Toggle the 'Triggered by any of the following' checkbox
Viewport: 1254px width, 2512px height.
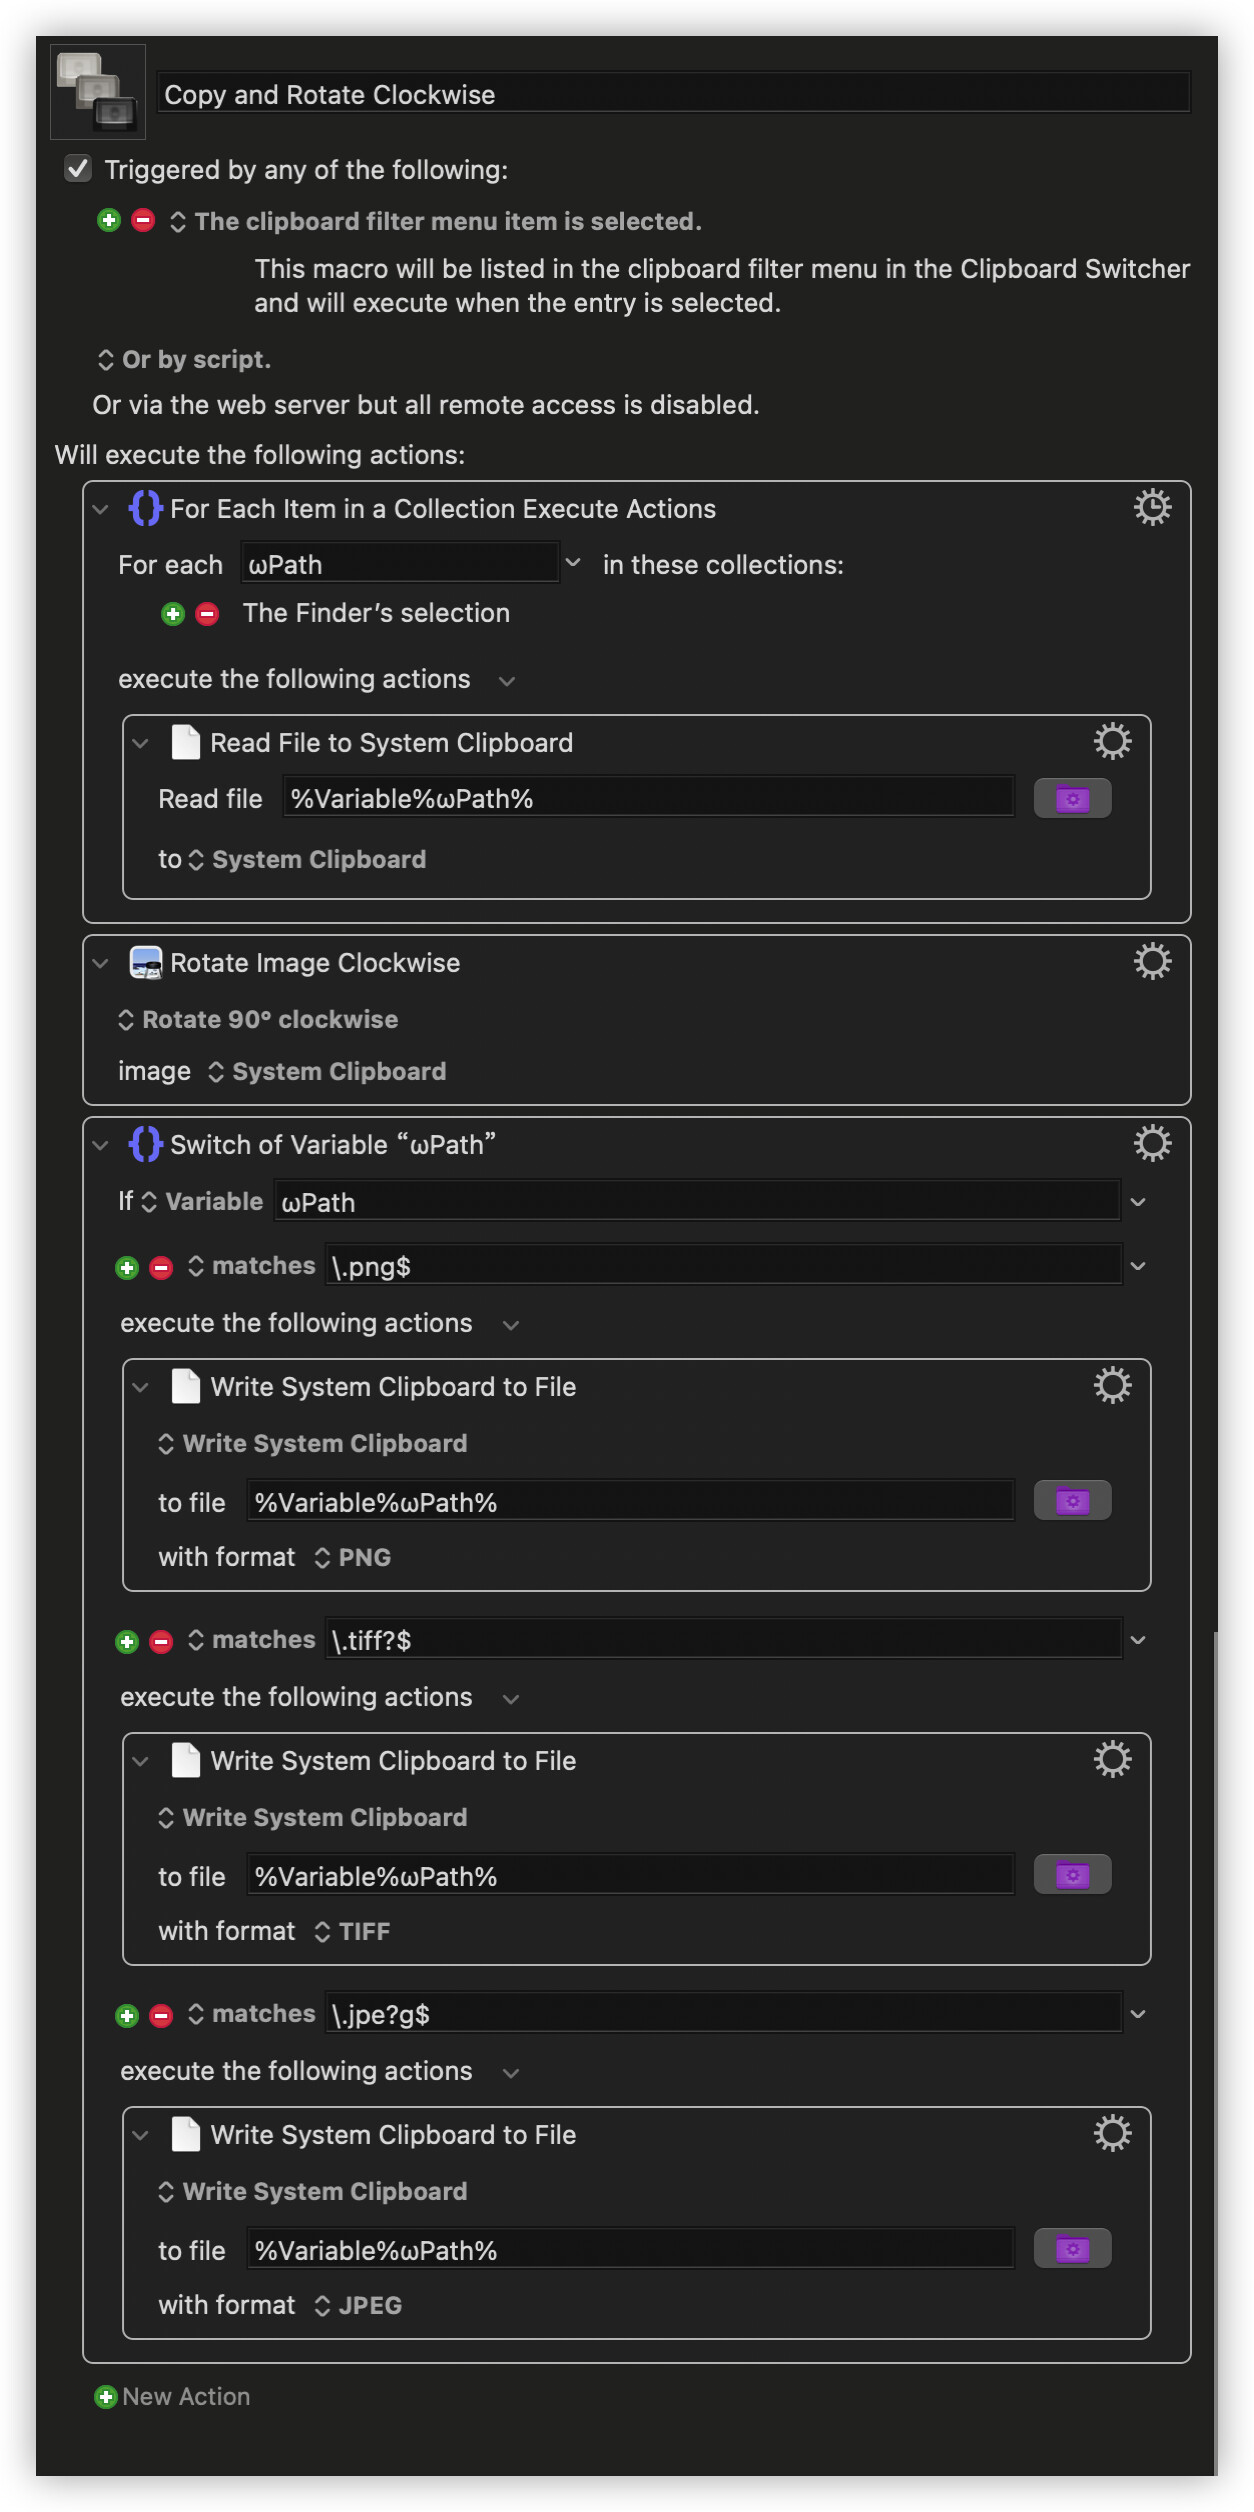[78, 169]
